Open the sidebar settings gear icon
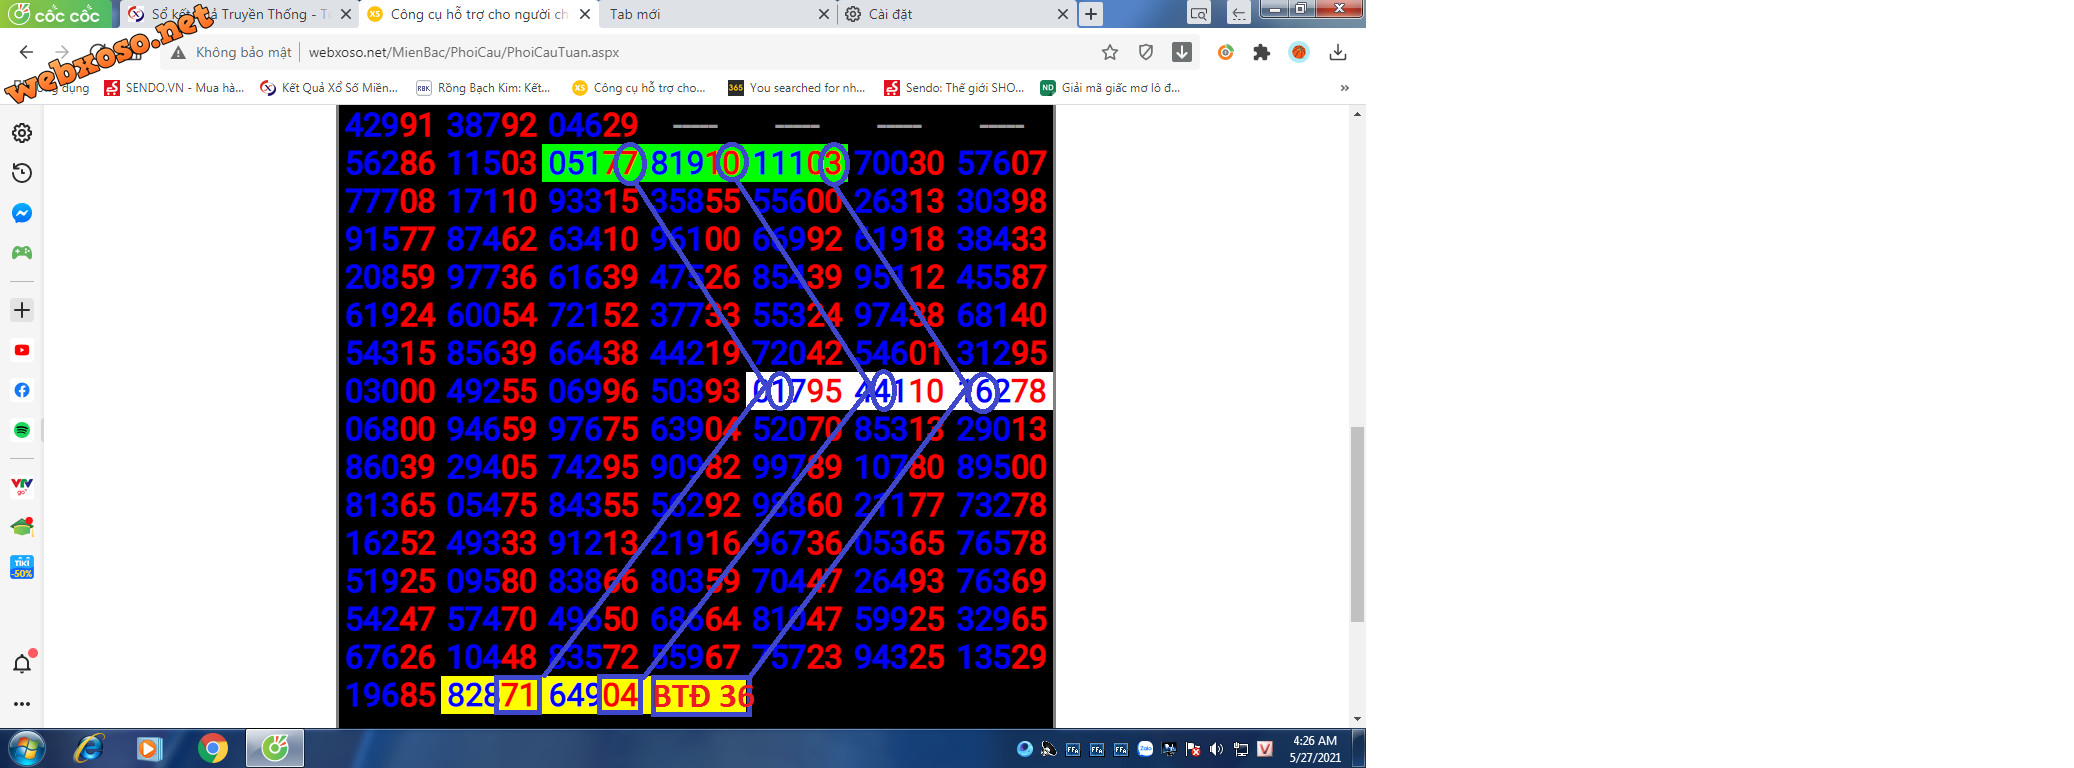This screenshot has width=2074, height=768. [x=21, y=133]
